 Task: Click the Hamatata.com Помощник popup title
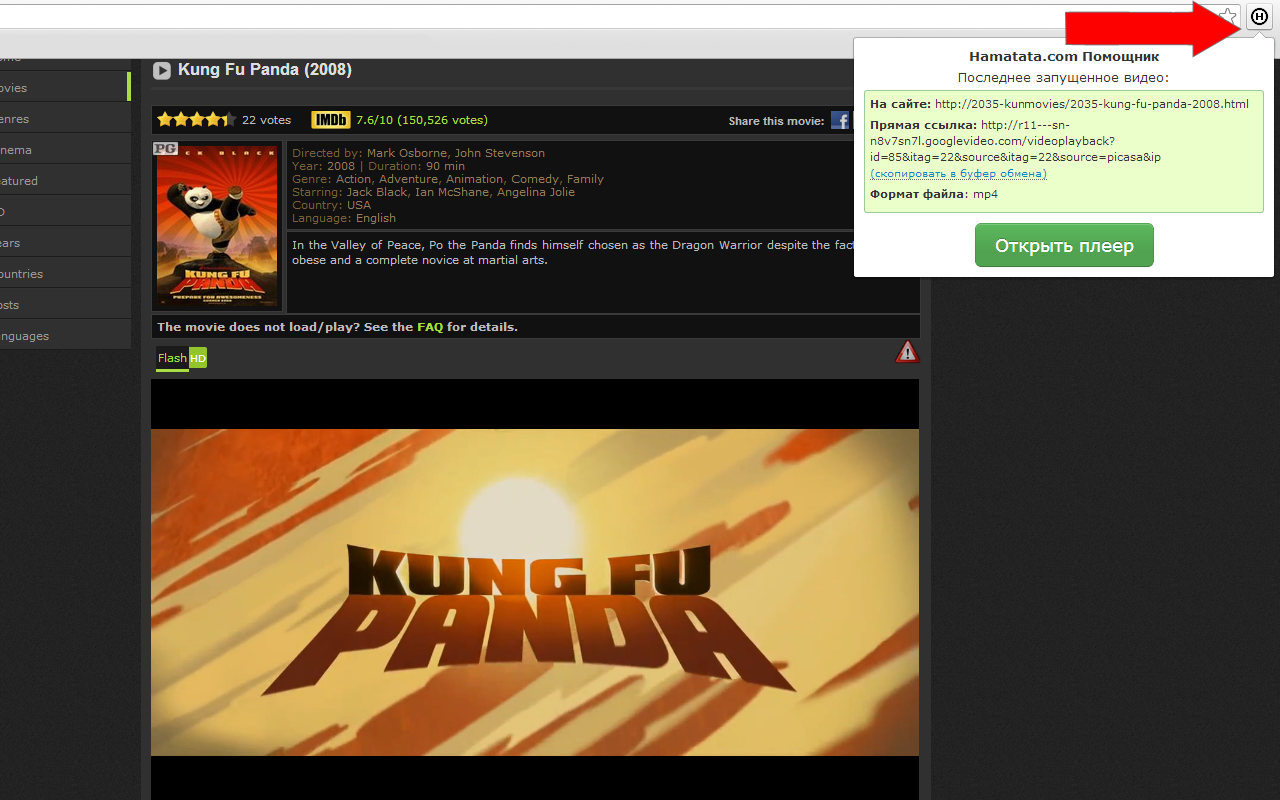coord(1064,57)
